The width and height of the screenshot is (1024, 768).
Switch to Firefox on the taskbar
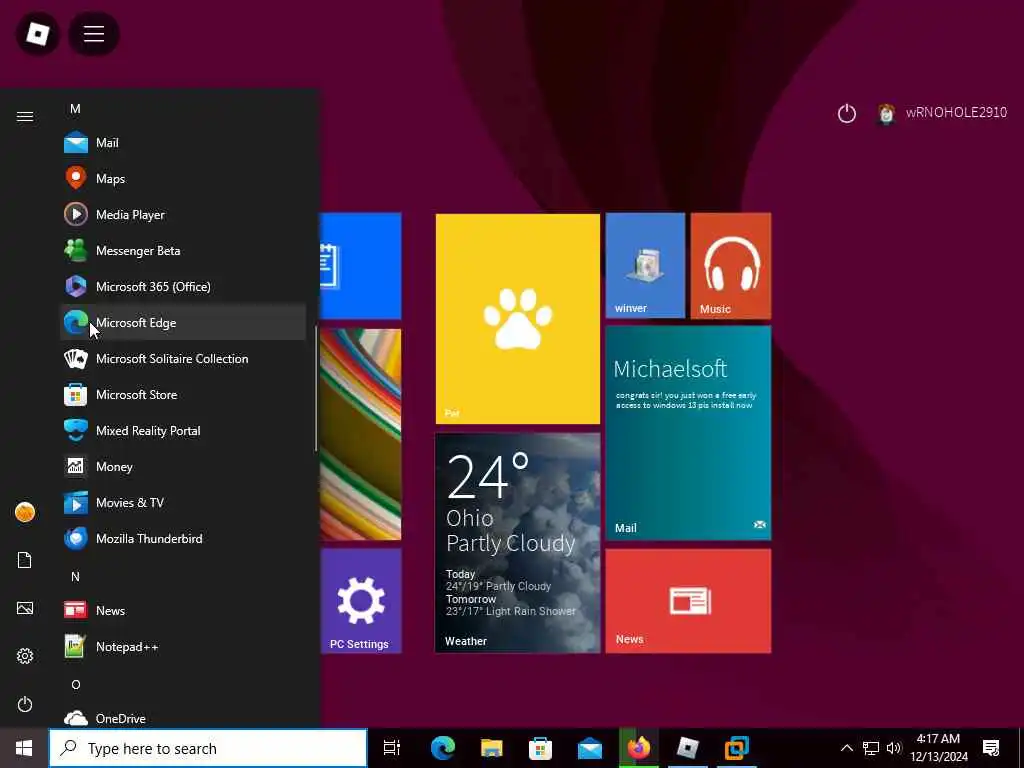(x=638, y=748)
